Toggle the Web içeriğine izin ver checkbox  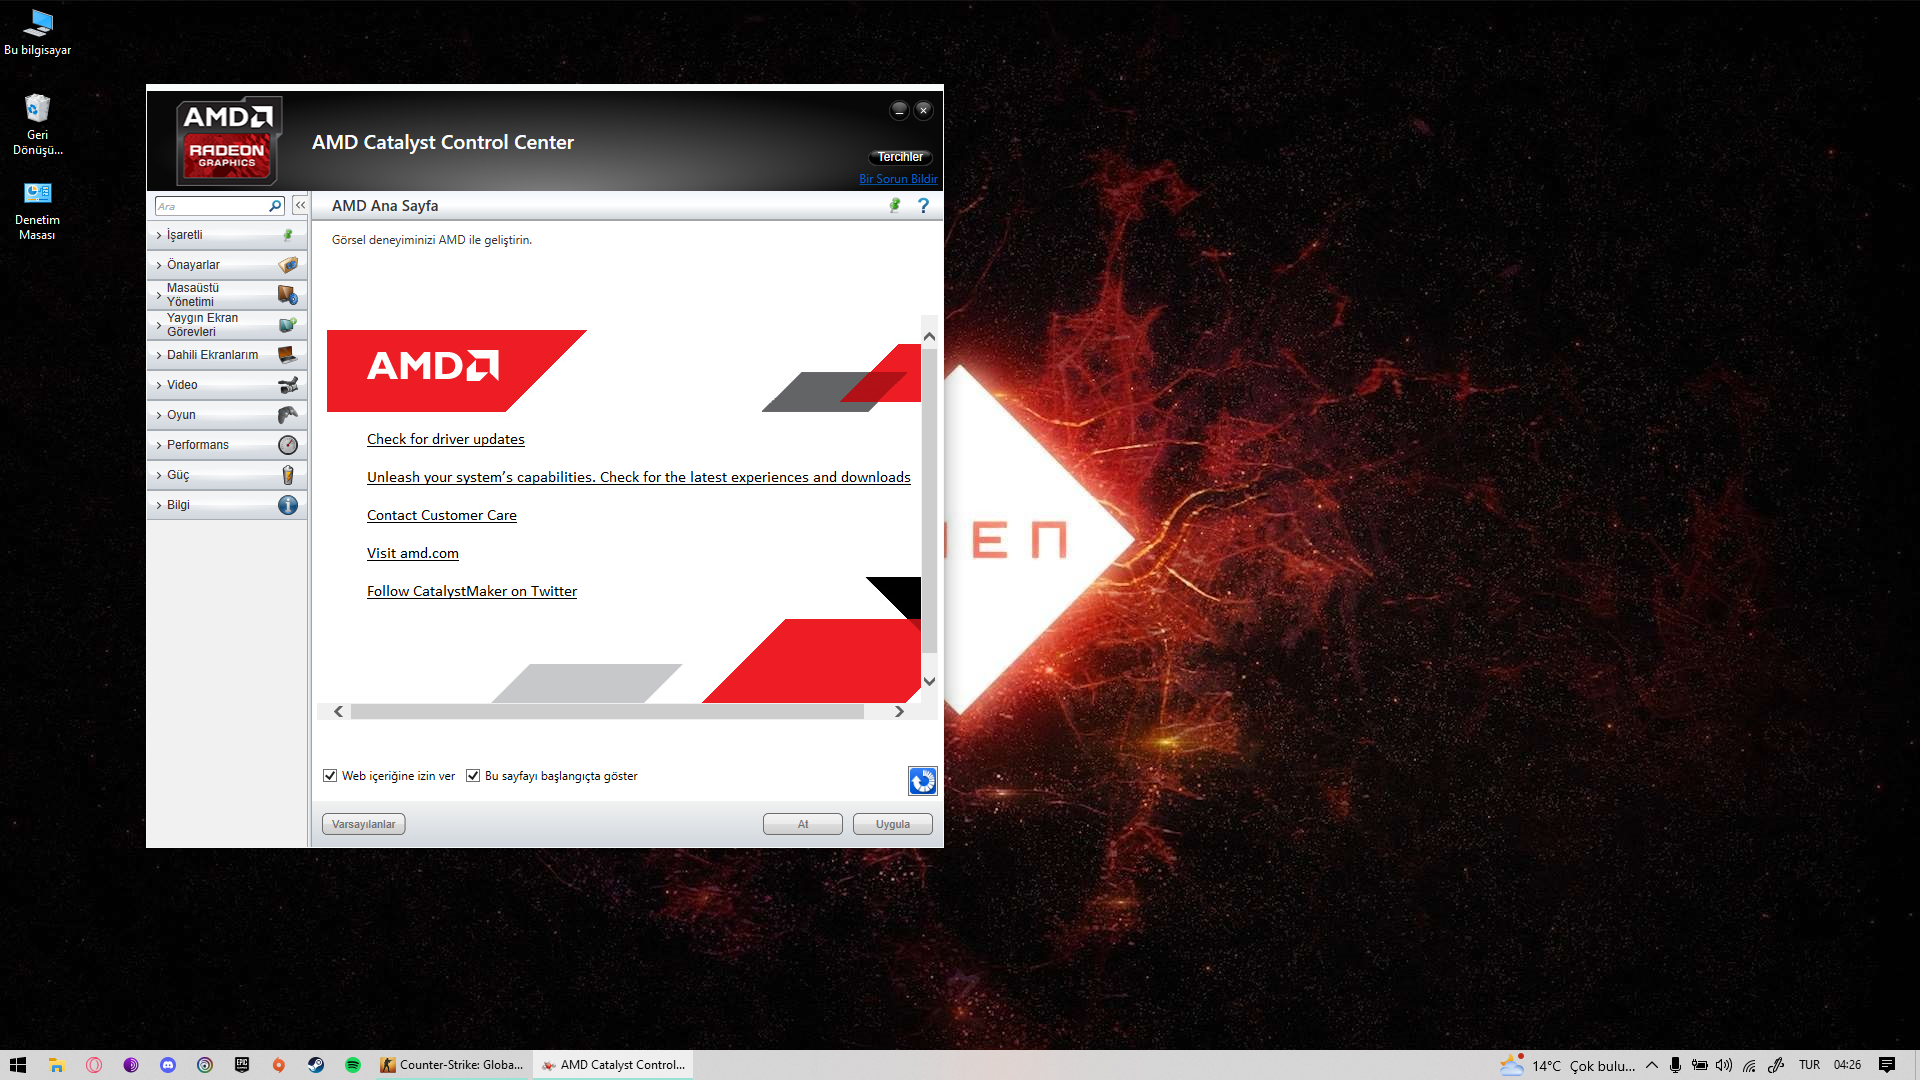pos(330,776)
